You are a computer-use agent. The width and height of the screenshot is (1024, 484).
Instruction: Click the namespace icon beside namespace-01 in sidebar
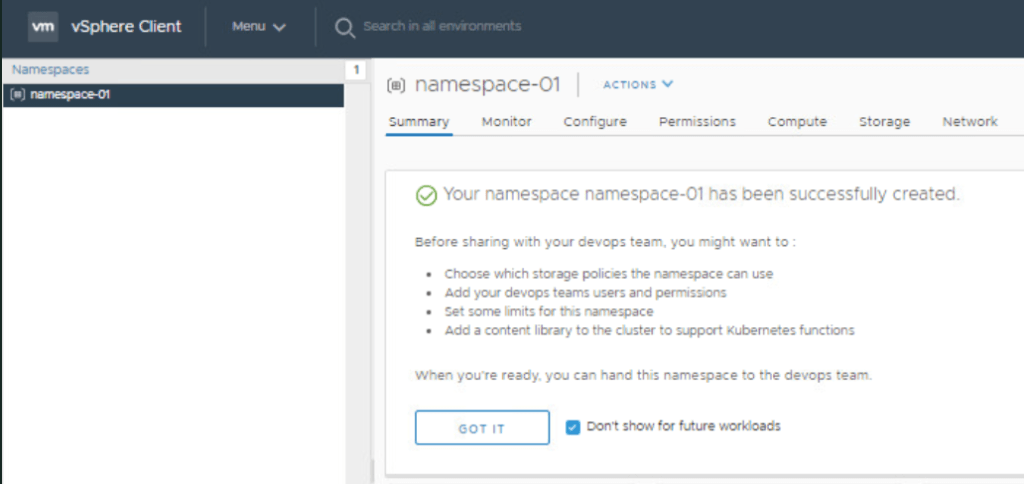[18, 95]
